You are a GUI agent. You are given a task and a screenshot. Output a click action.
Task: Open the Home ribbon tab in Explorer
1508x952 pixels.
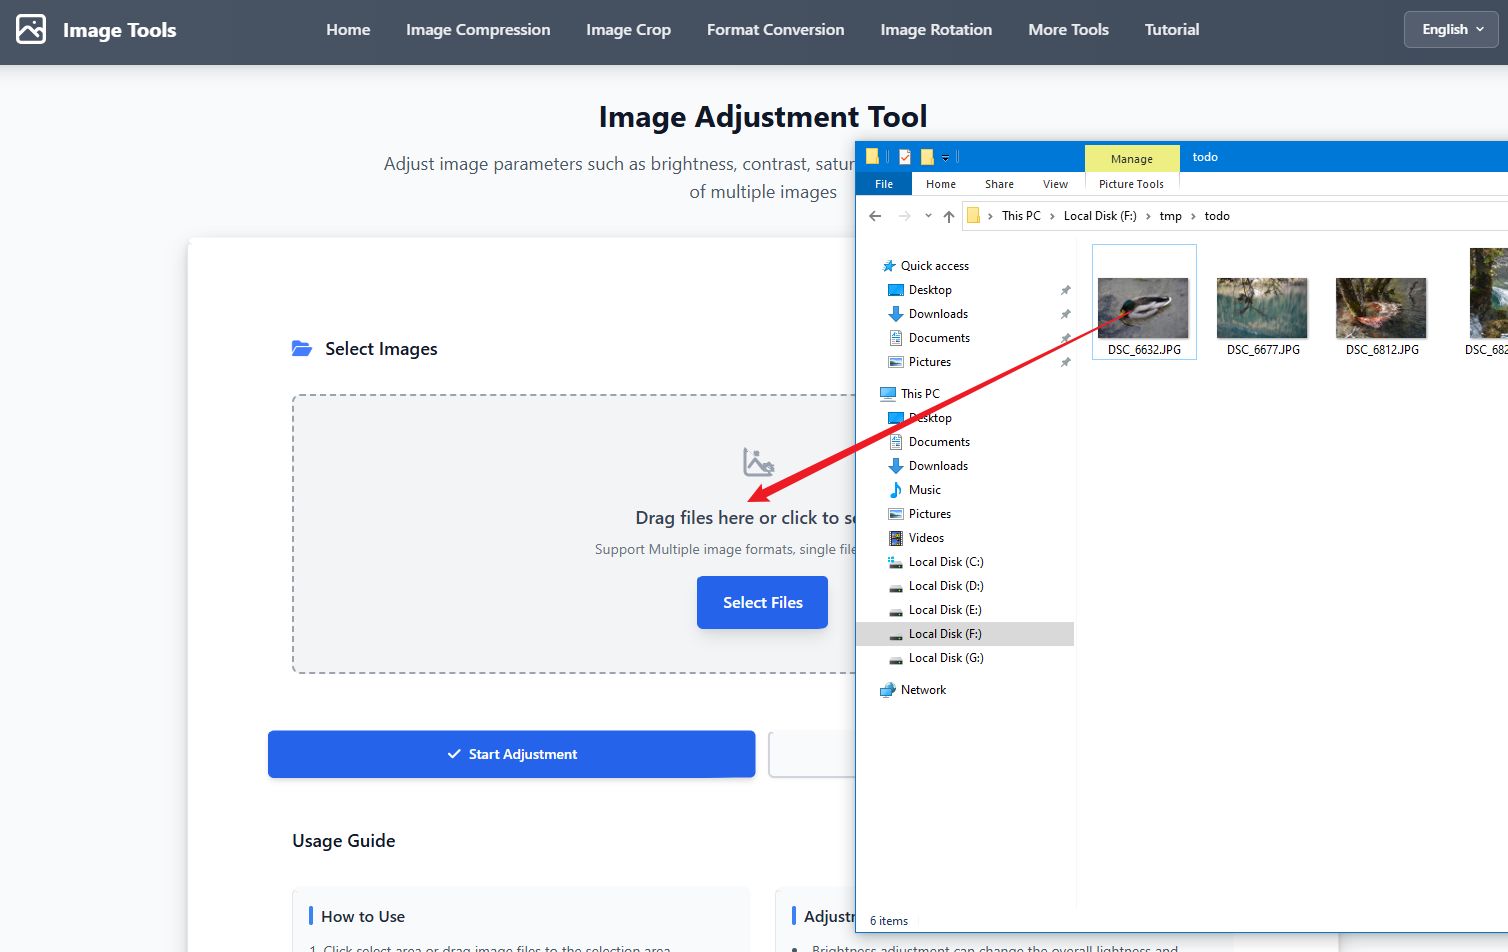click(x=940, y=184)
